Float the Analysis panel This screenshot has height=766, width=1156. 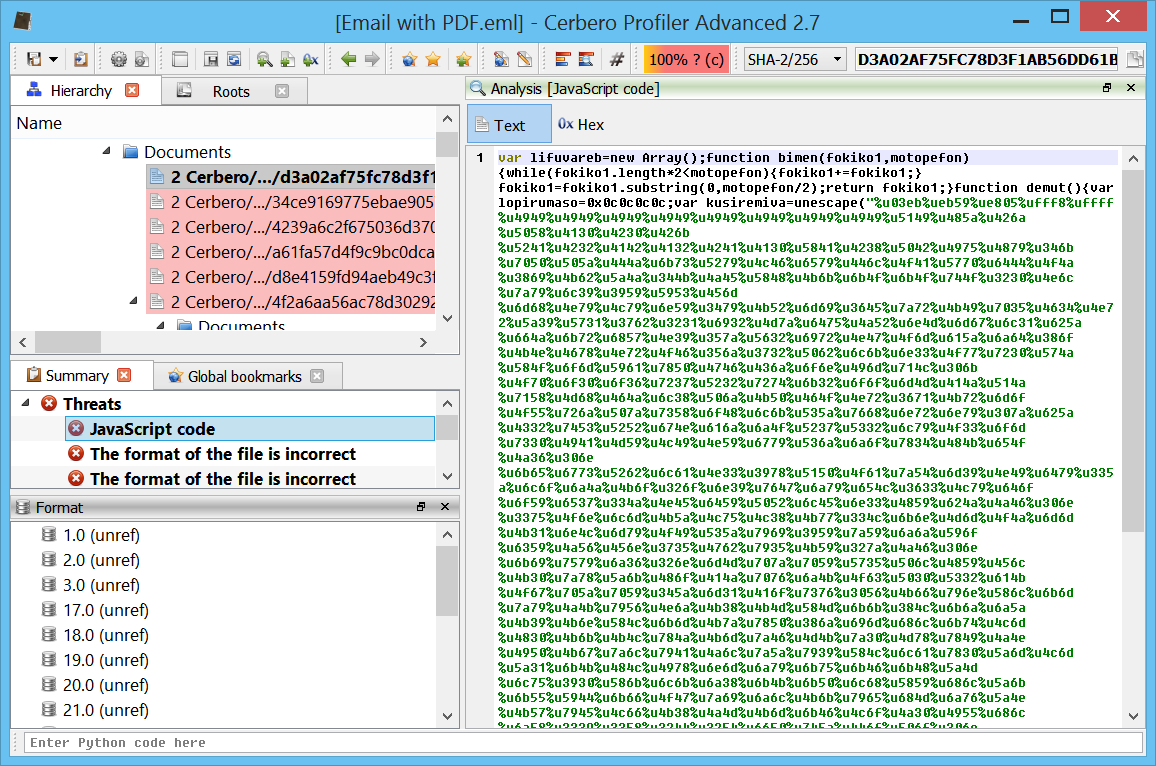click(1107, 88)
